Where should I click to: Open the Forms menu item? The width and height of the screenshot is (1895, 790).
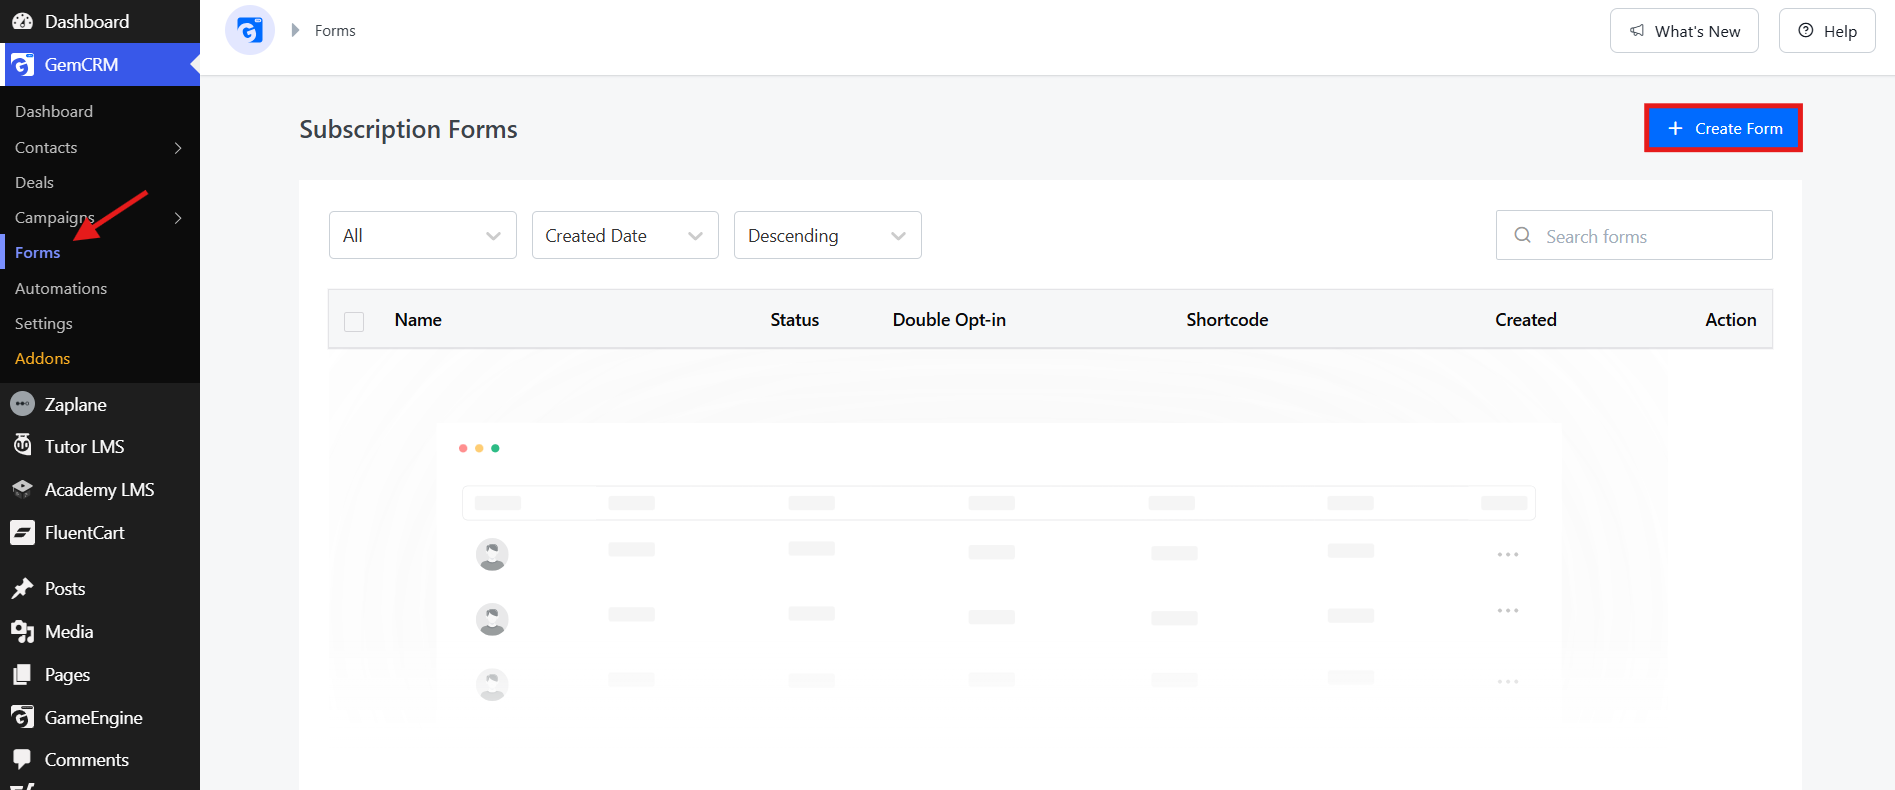tap(38, 253)
